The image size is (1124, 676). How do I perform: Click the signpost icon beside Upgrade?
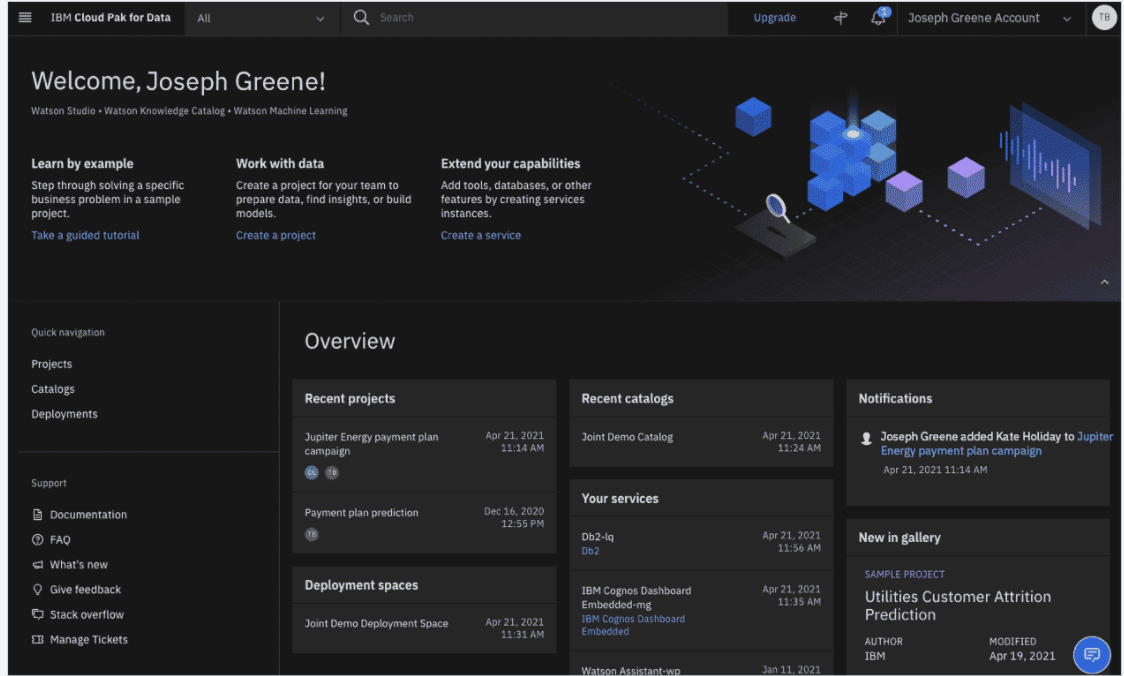click(x=840, y=18)
